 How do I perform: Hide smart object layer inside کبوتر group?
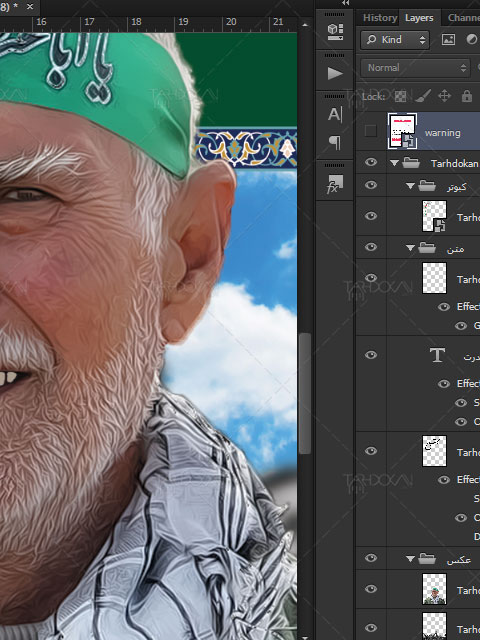(x=371, y=216)
